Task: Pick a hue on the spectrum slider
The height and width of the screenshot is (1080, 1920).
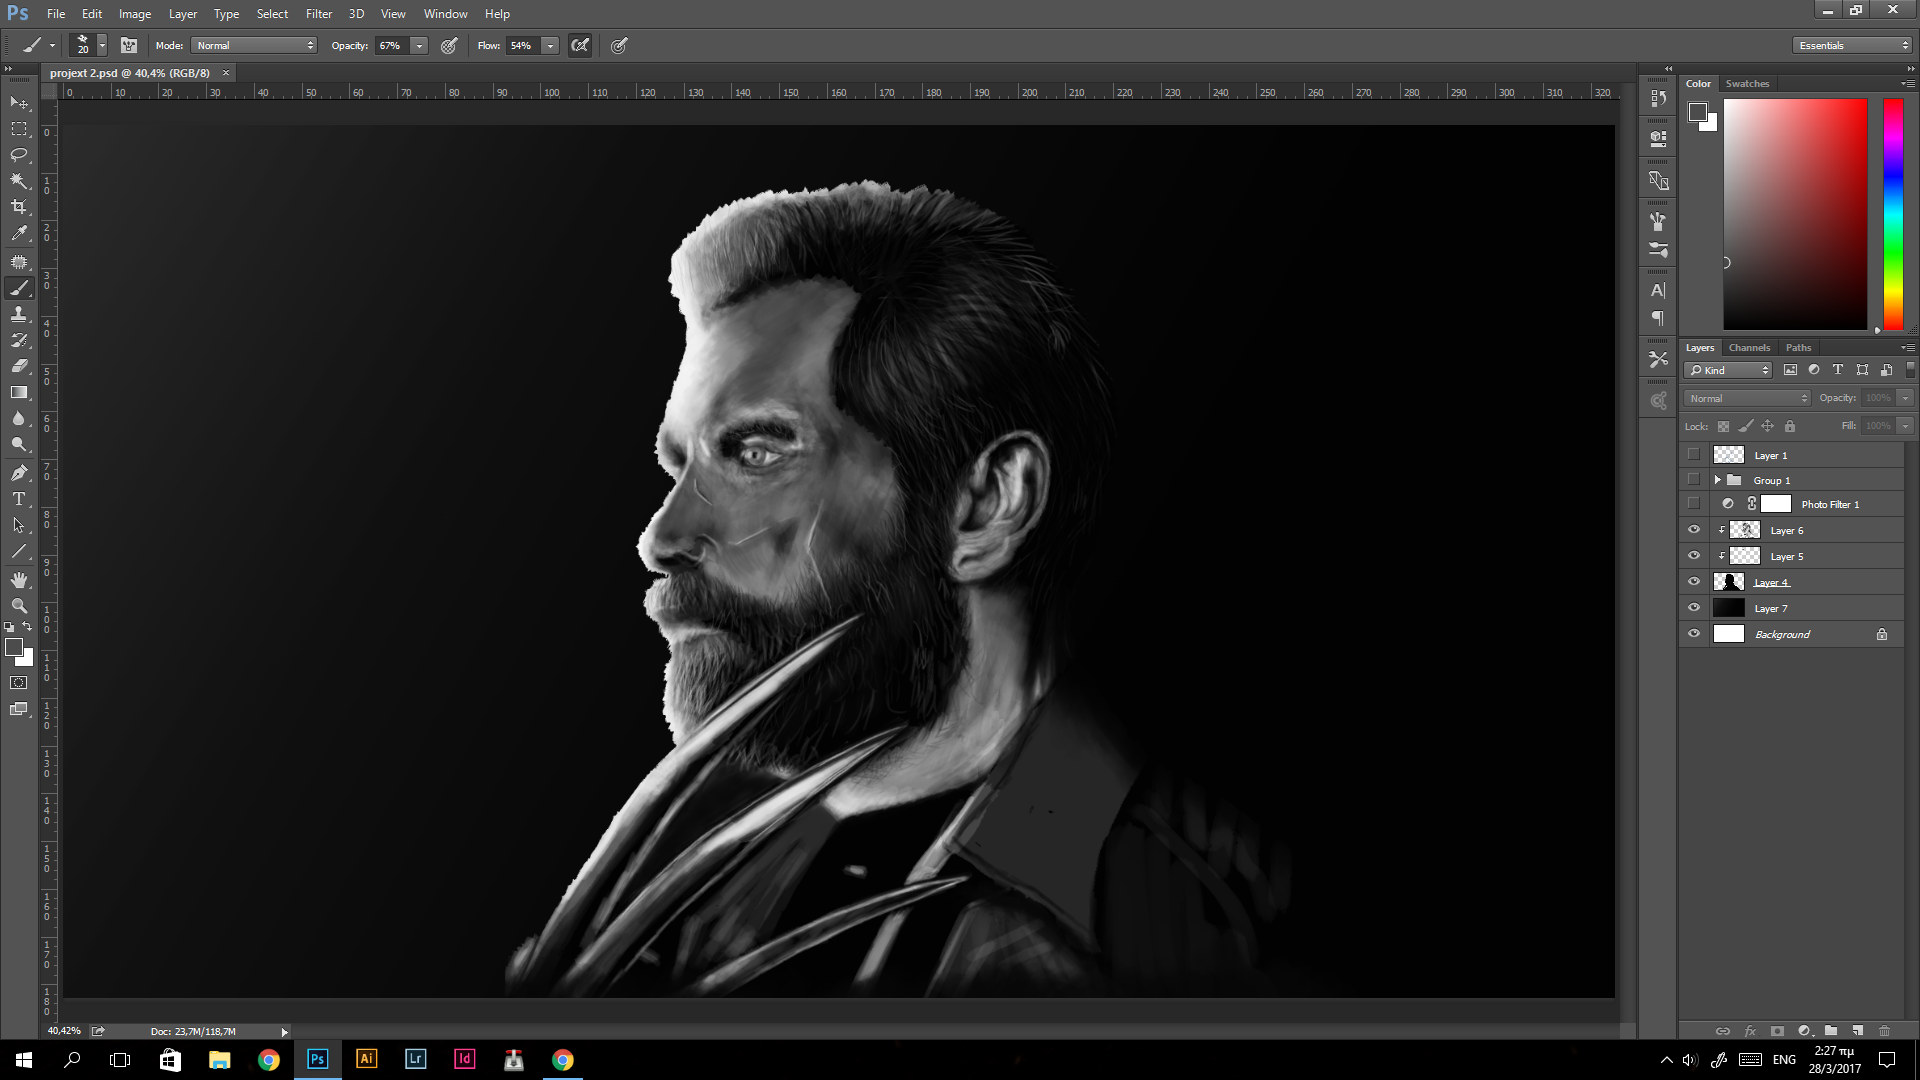Action: [1893, 214]
